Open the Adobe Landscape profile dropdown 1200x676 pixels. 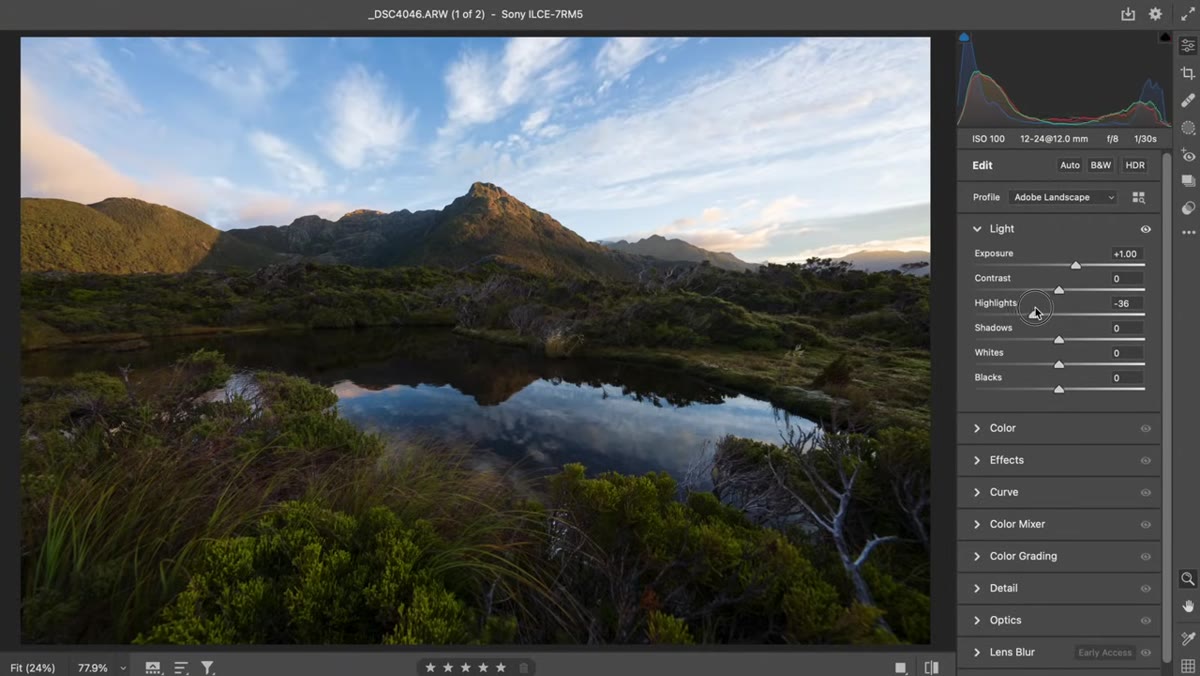(1063, 197)
